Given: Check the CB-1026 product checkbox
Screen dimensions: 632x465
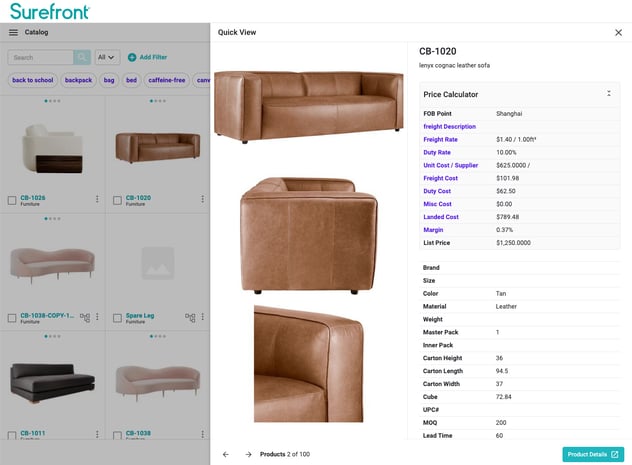Looking at the screenshot, I should 12,200.
